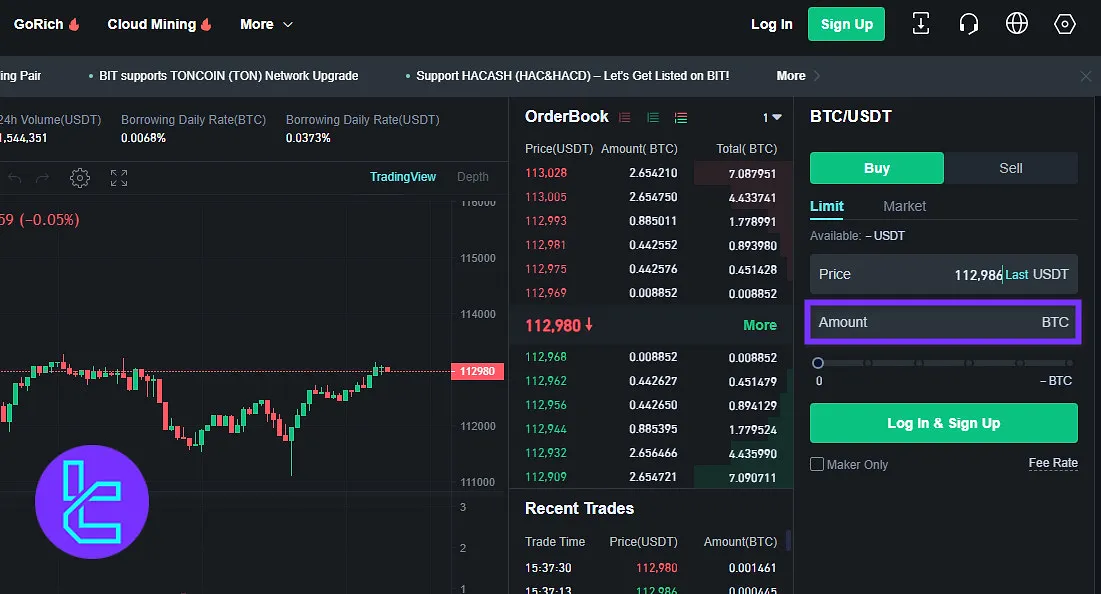Show only sell orders in OrderBook

click(625, 117)
